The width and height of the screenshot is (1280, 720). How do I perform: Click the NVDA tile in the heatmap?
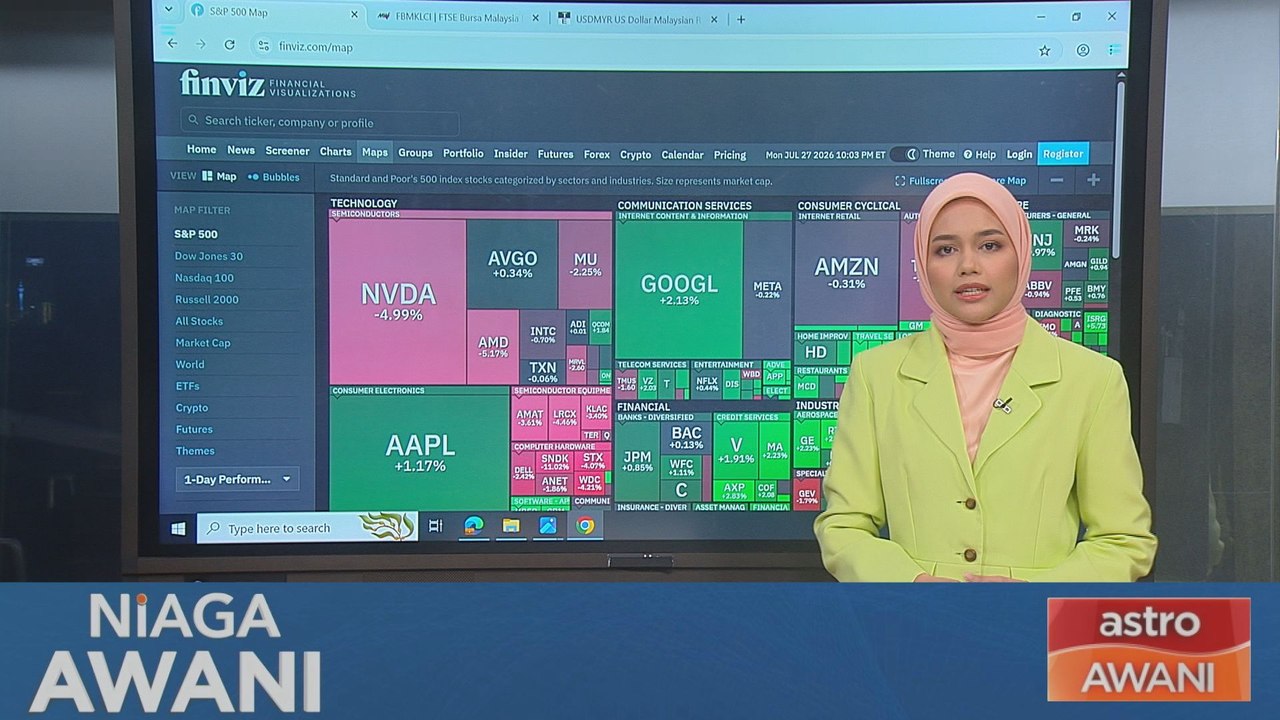pyautogui.click(x=398, y=302)
